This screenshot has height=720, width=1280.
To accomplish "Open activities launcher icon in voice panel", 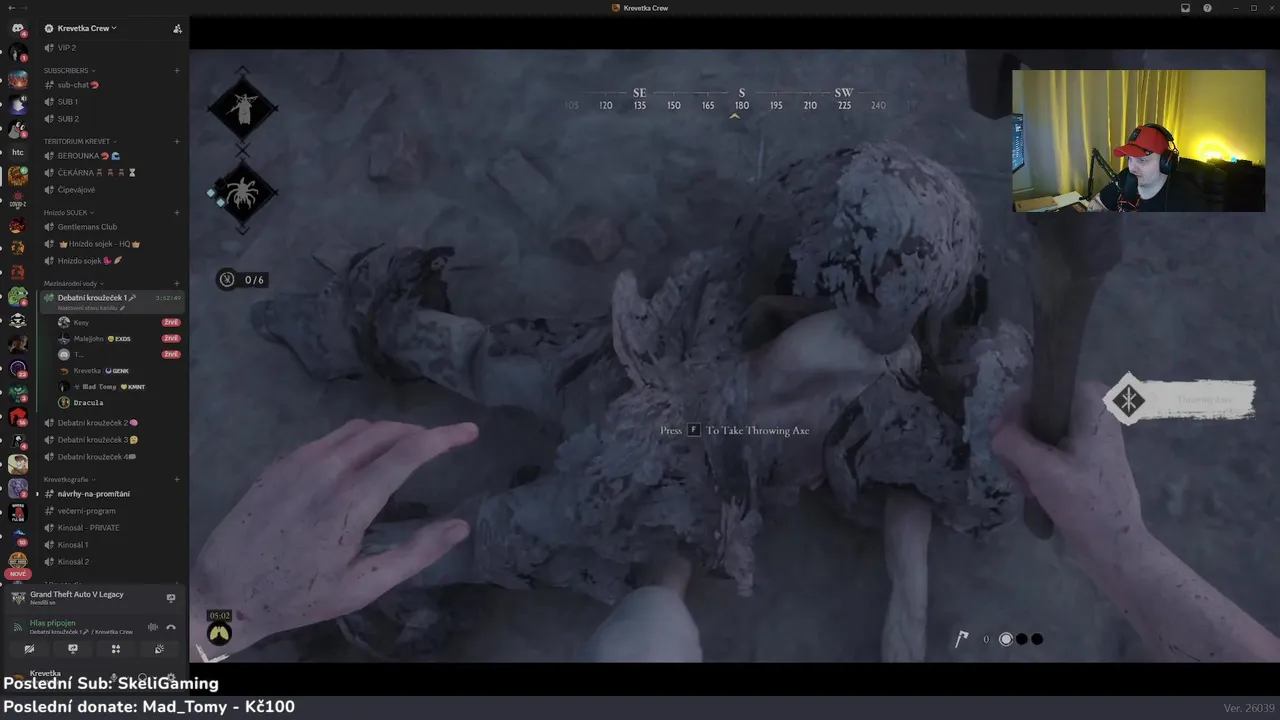I will click(x=116, y=649).
